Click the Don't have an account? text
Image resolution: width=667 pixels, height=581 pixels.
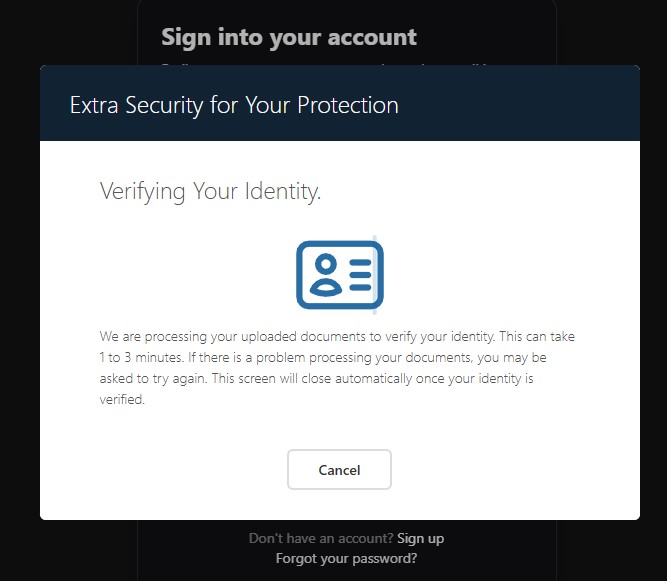coord(321,538)
